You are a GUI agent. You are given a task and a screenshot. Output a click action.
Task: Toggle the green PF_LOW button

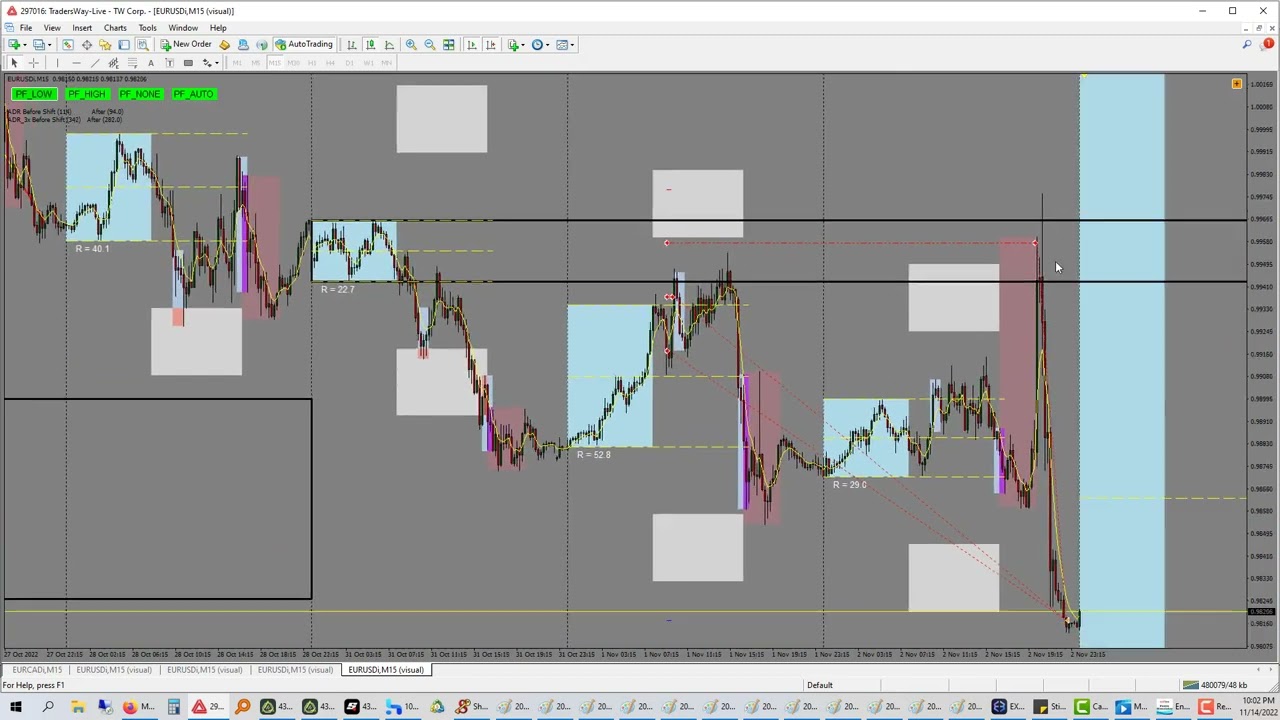pos(34,94)
